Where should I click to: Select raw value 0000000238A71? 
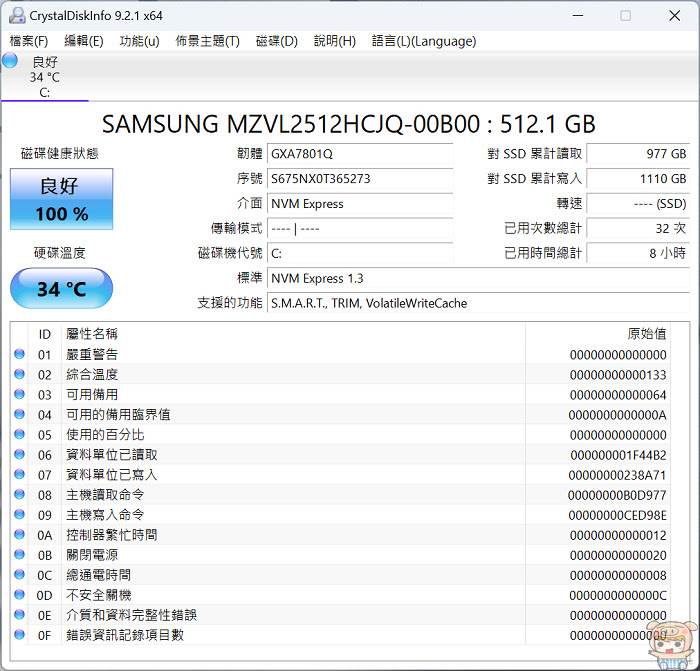pyautogui.click(x=618, y=475)
